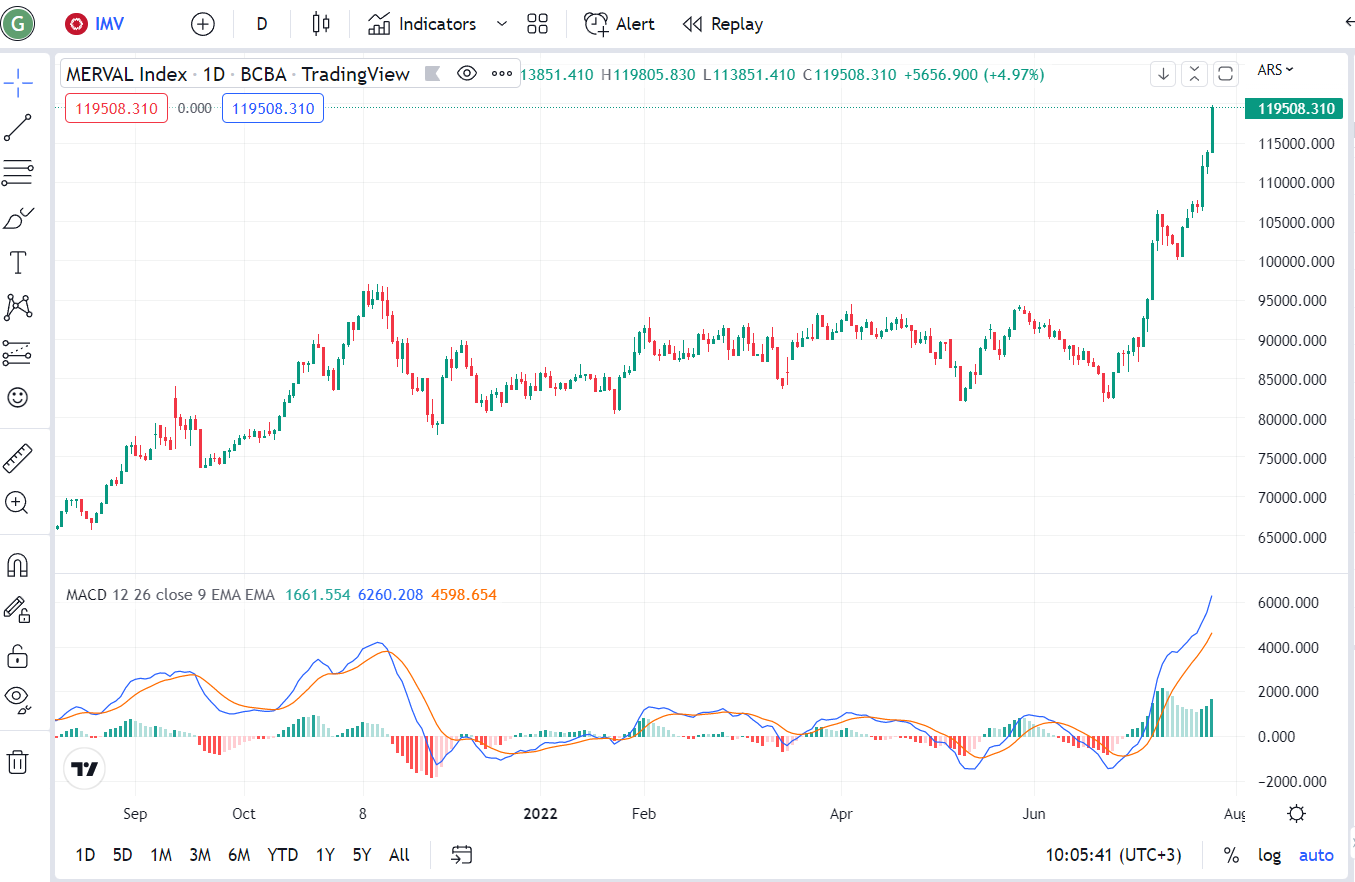Activate the zoom in tool
Viewport: 1355px width, 882px height.
tap(17, 503)
